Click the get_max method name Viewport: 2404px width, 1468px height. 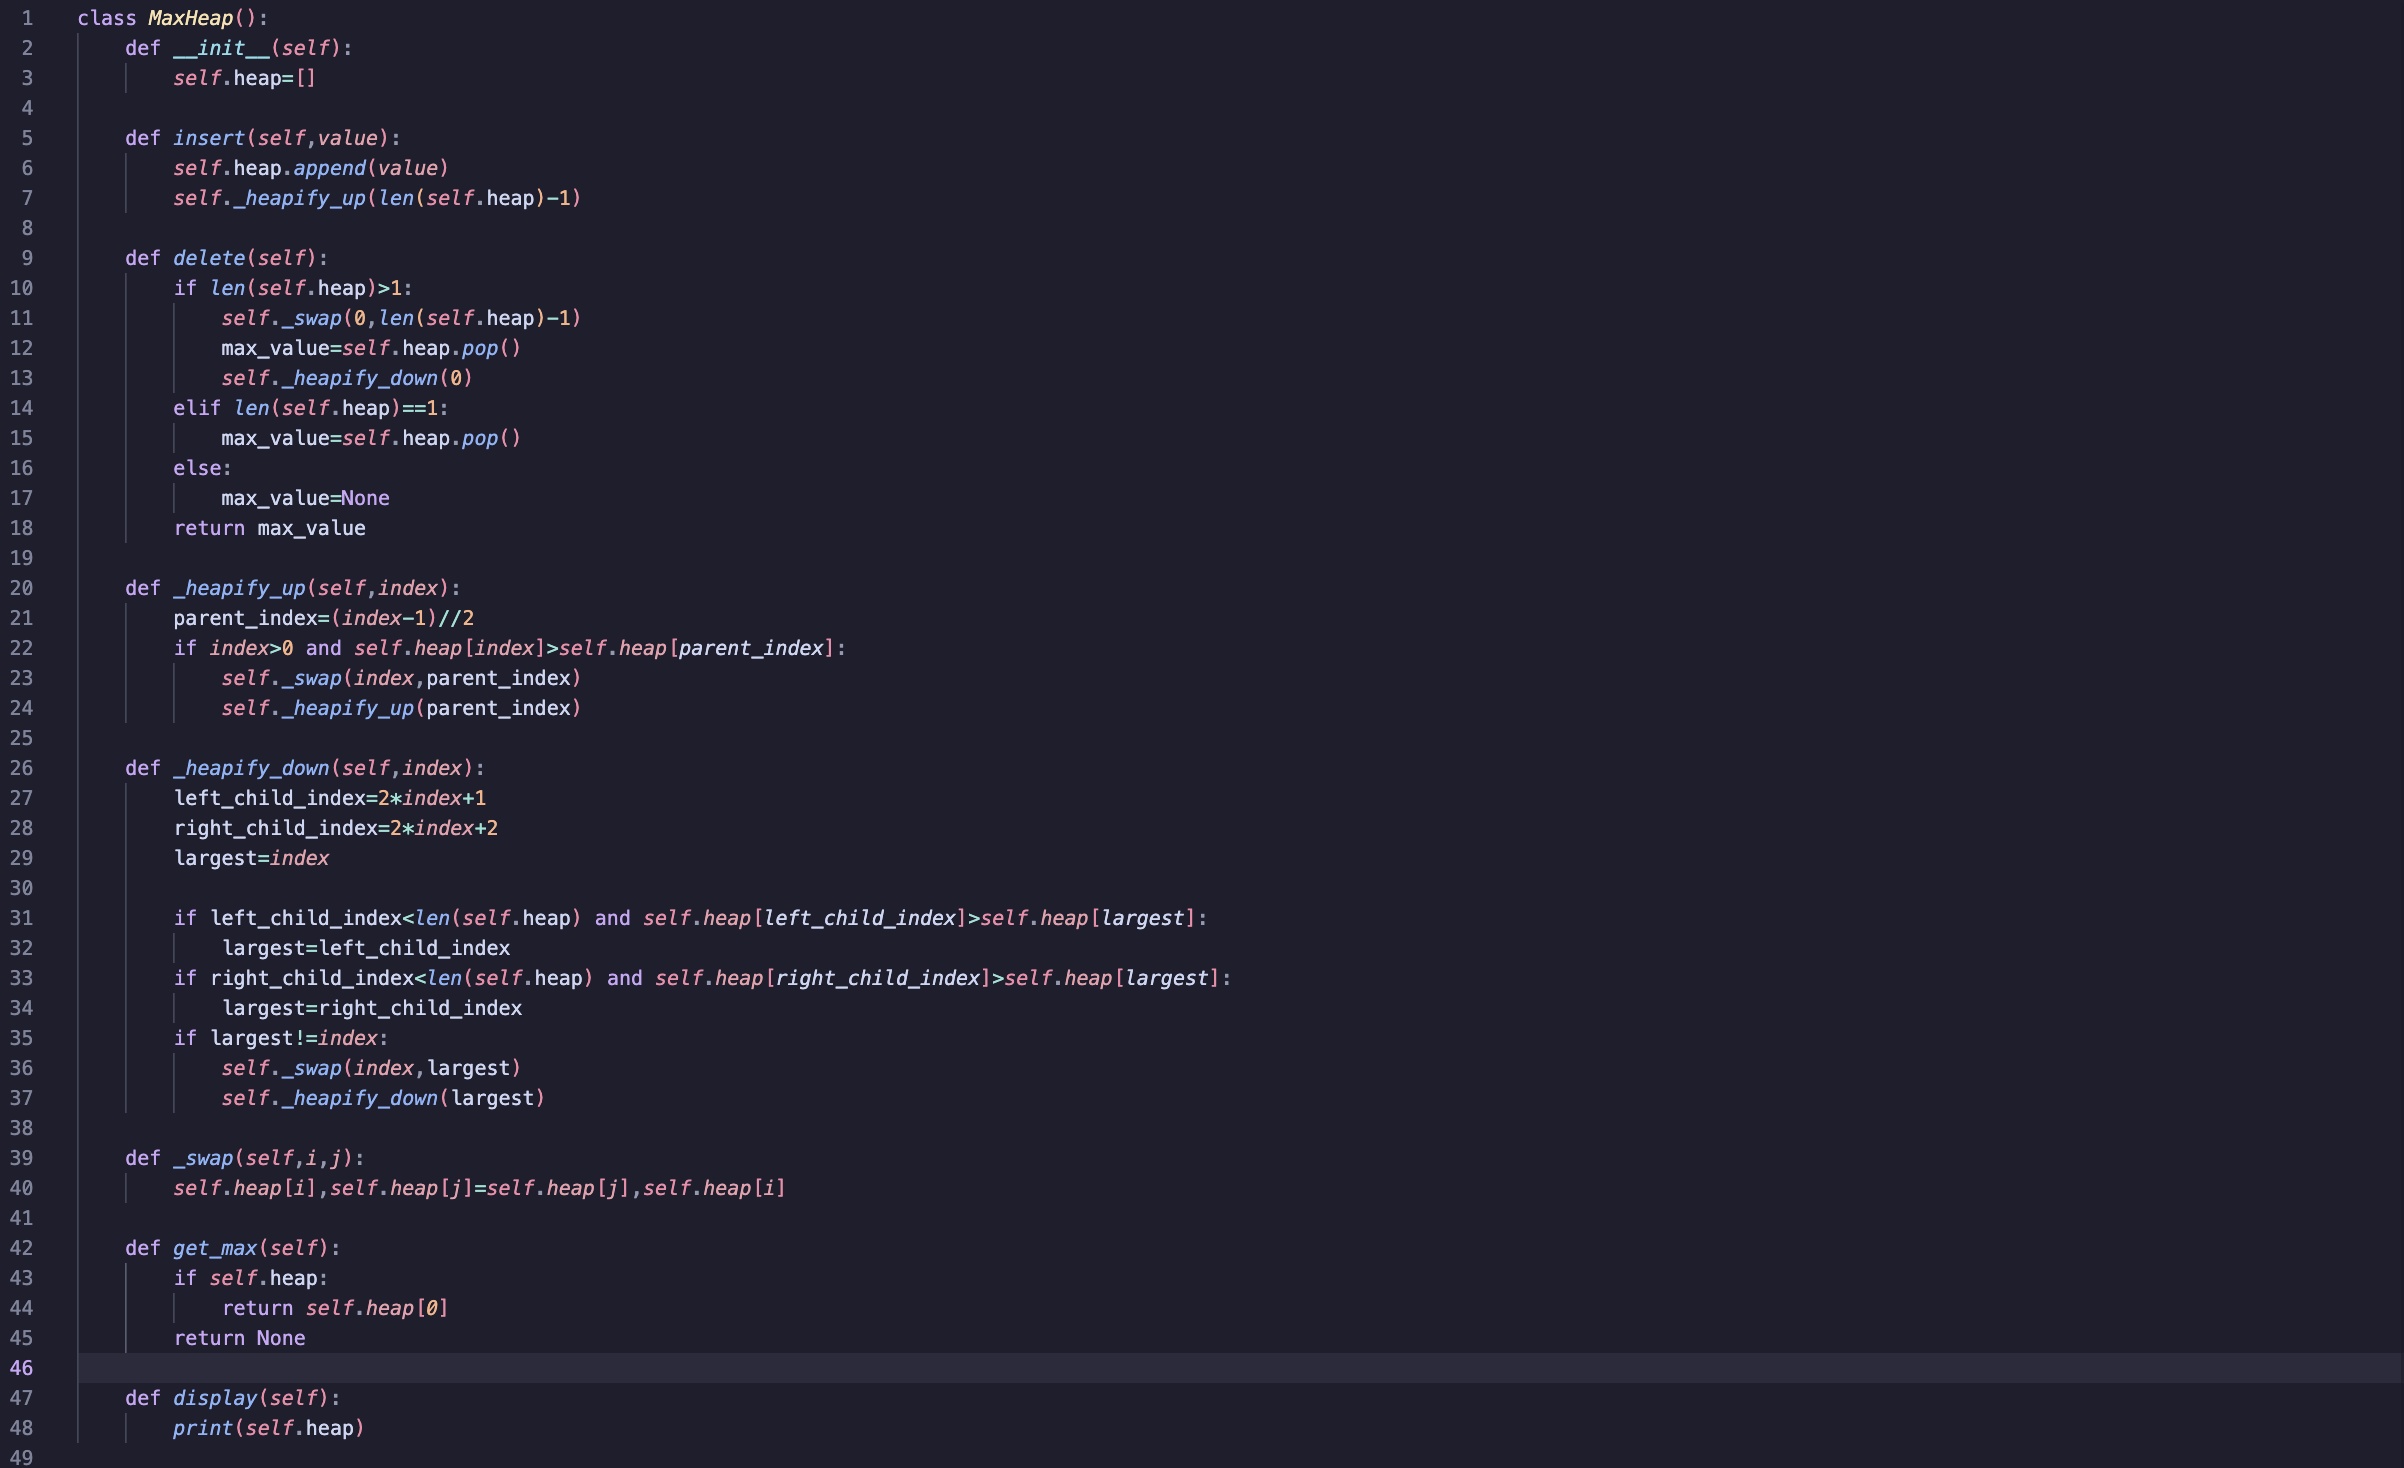(215, 1247)
